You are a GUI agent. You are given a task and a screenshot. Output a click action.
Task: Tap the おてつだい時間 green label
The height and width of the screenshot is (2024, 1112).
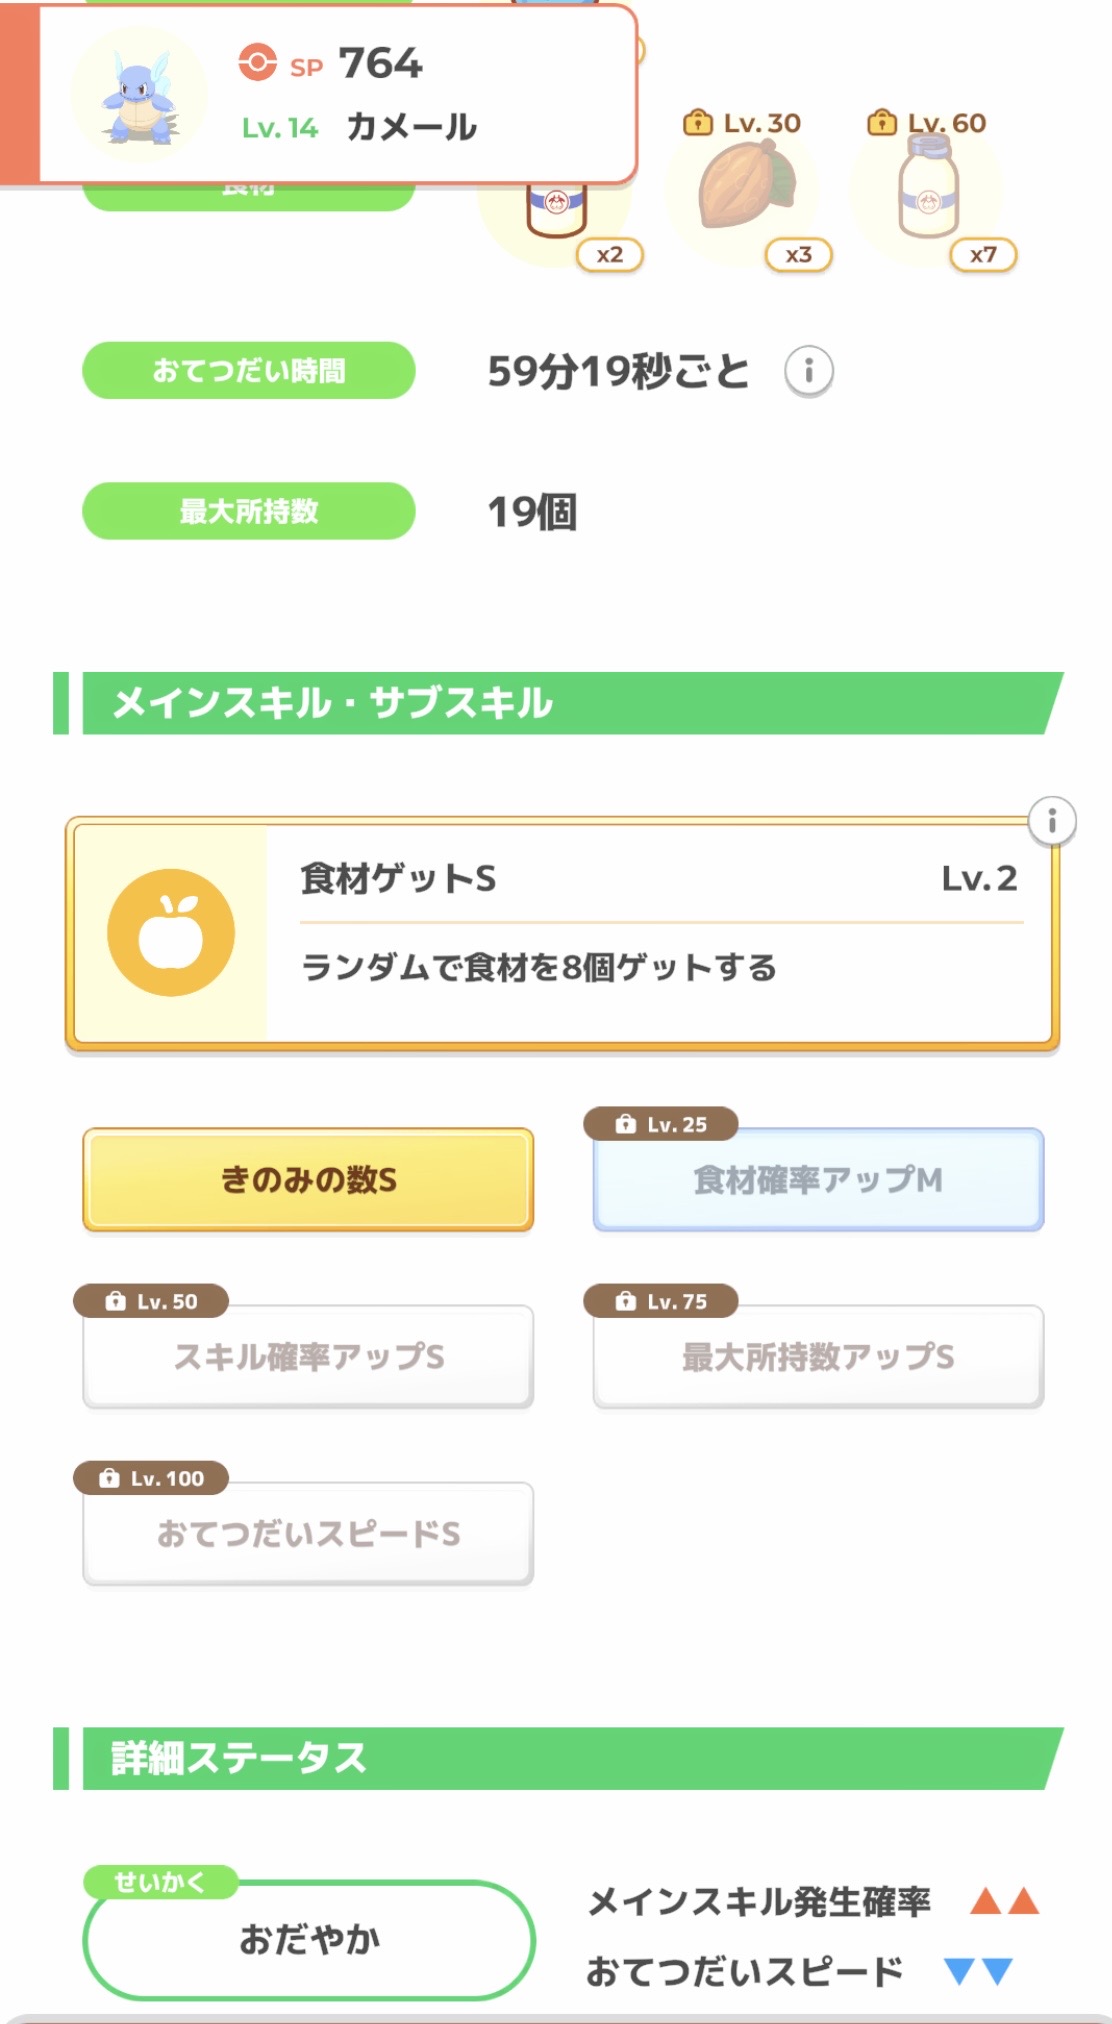tap(248, 371)
